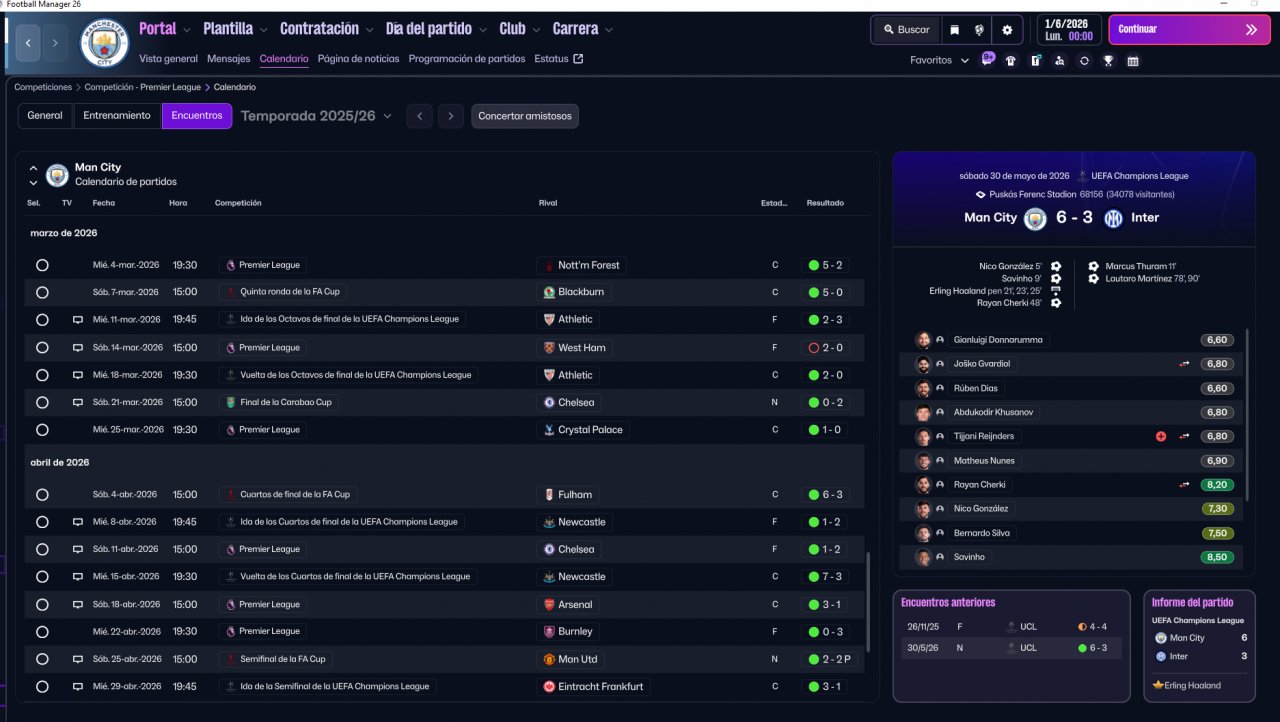Image resolution: width=1280 pixels, height=722 pixels.
Task: Open the messages bubble with 9+ badge
Action: pos(988,59)
